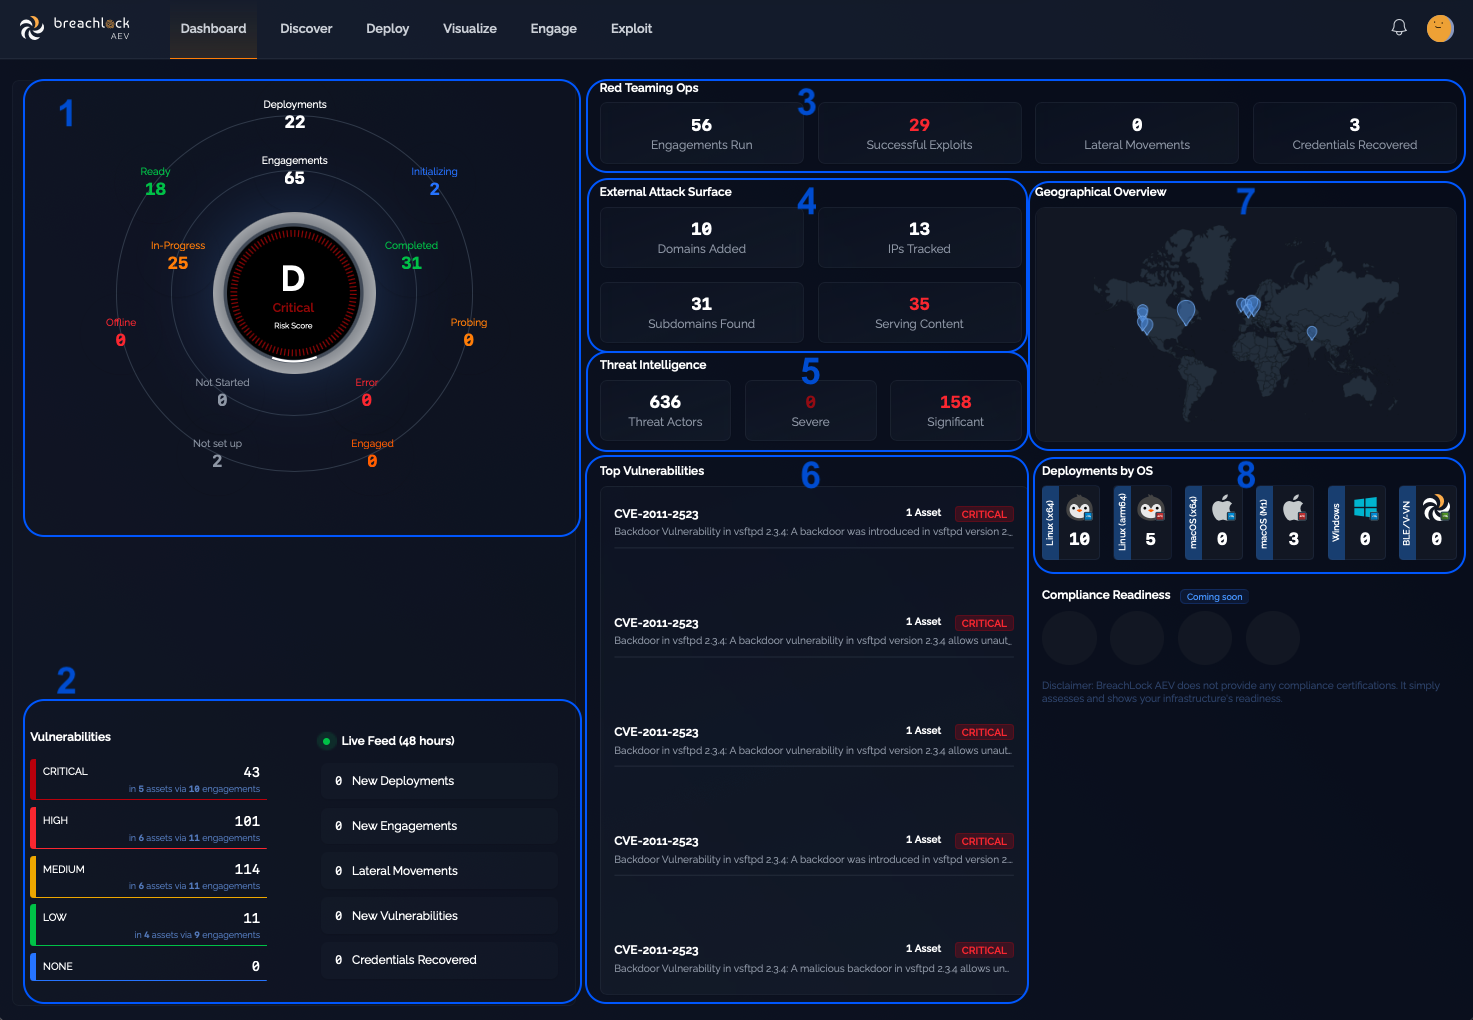Open New Deployments in Live Feed
The width and height of the screenshot is (1473, 1020).
click(440, 781)
